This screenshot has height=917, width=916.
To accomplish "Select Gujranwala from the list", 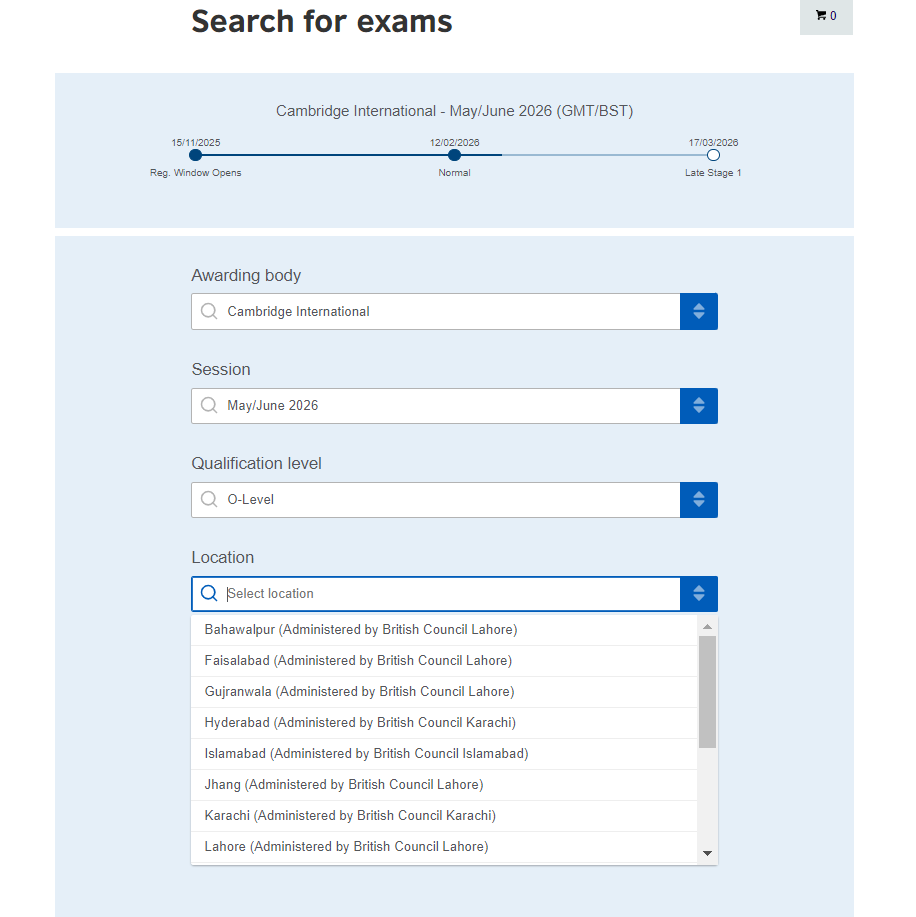I will click(x=359, y=692).
